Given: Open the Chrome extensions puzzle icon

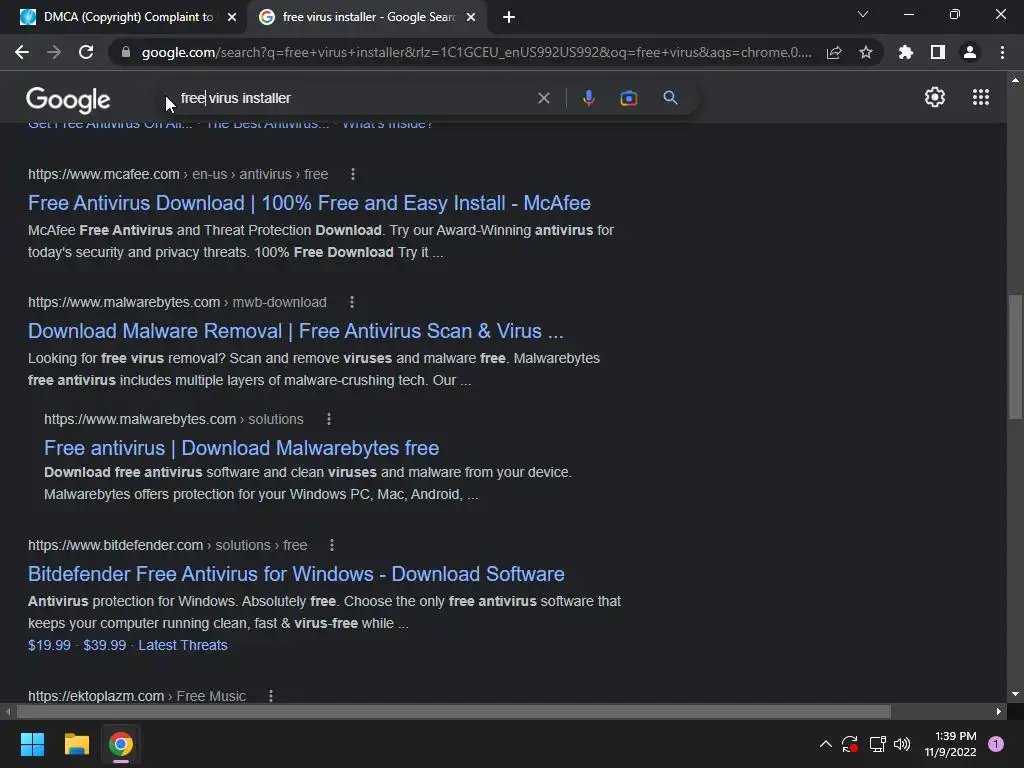Looking at the screenshot, I should tap(905, 52).
